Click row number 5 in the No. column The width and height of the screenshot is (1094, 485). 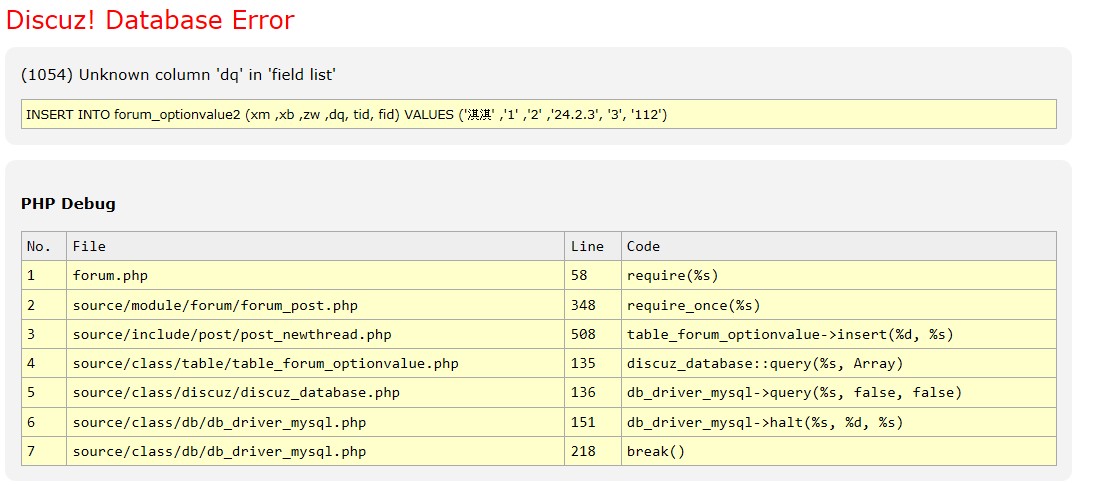point(44,393)
